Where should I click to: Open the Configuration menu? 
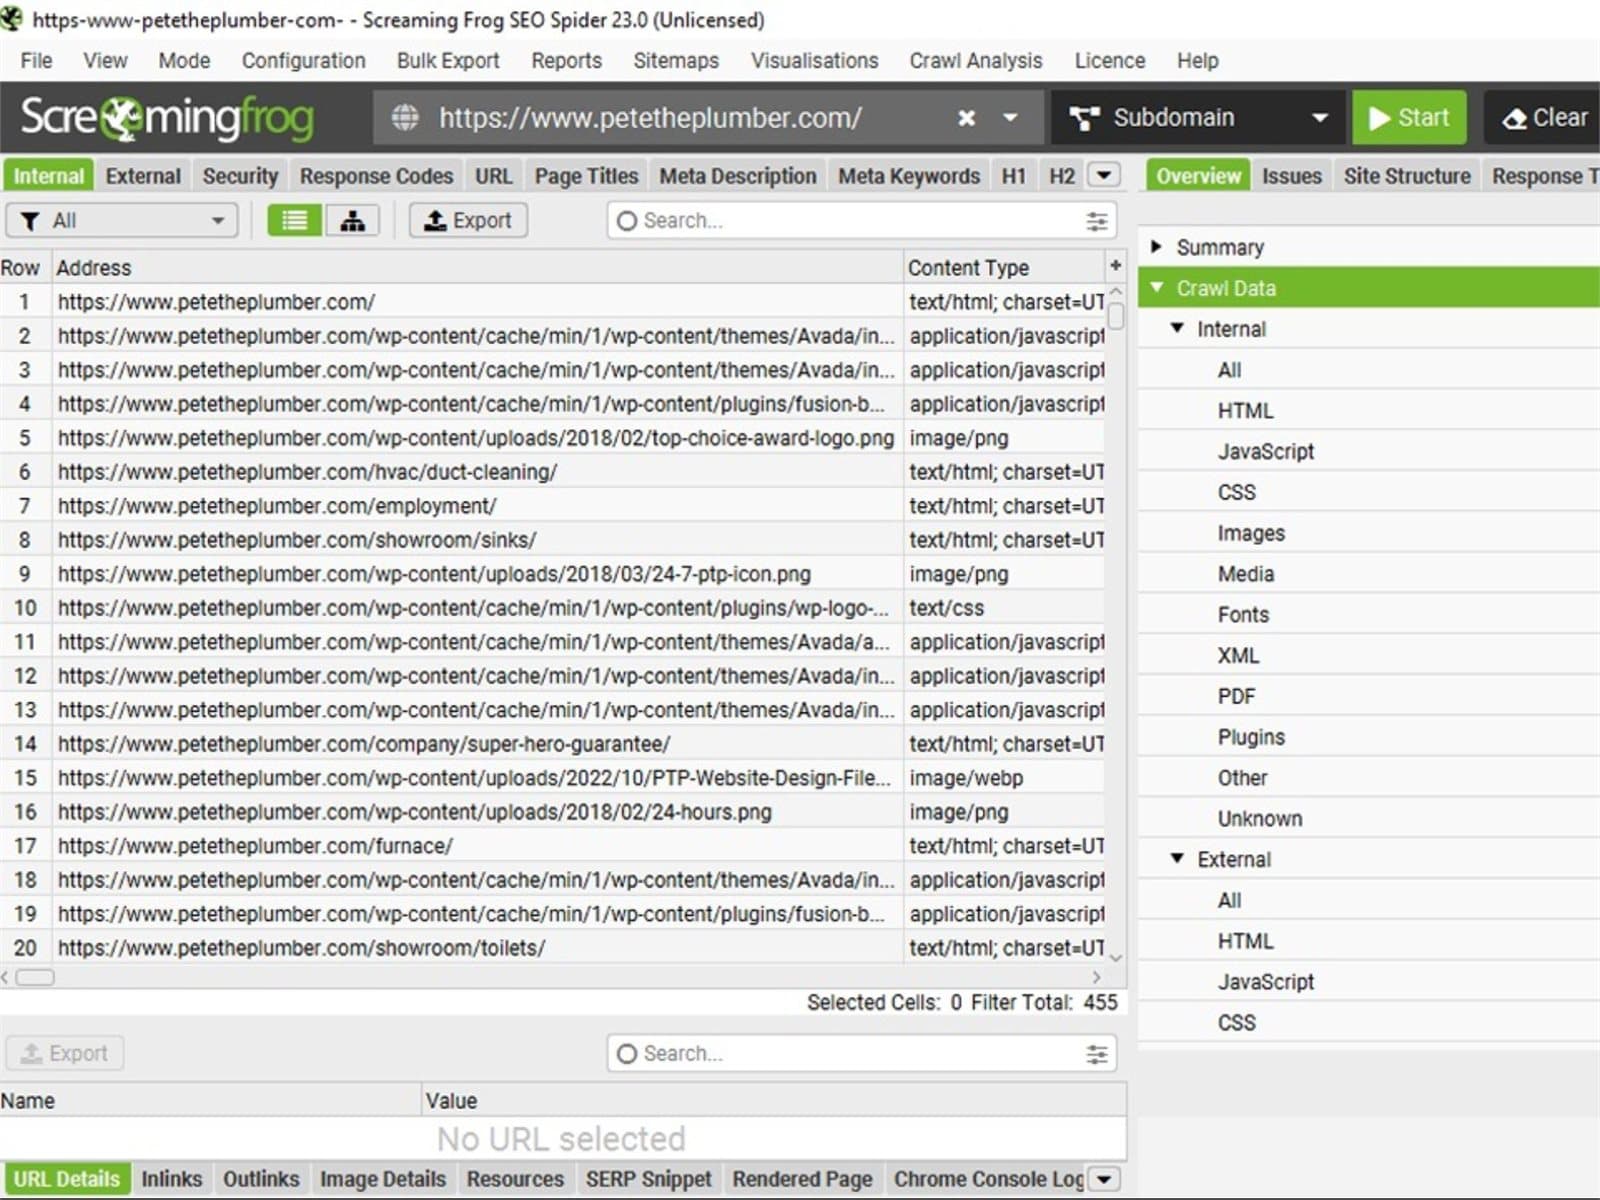click(303, 60)
